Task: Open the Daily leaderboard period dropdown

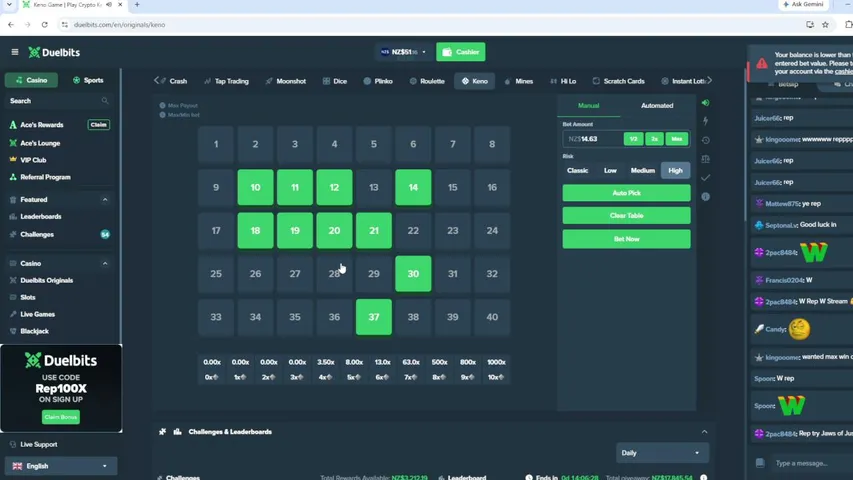Action: coord(662,453)
